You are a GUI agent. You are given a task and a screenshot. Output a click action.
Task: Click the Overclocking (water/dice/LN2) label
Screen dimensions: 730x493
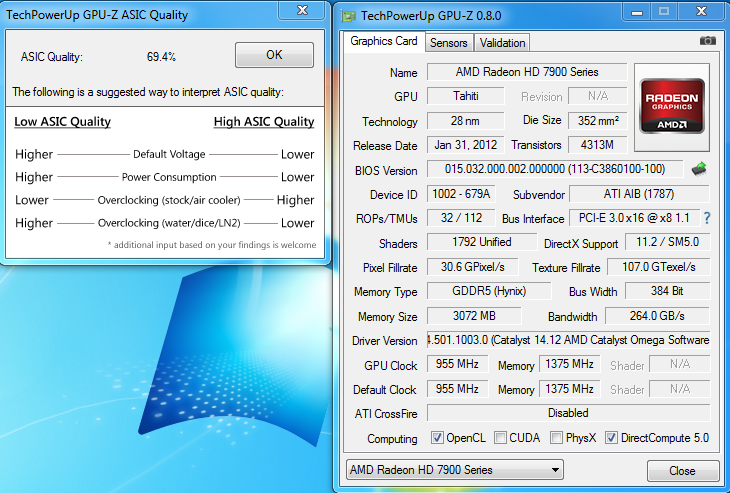point(169,223)
